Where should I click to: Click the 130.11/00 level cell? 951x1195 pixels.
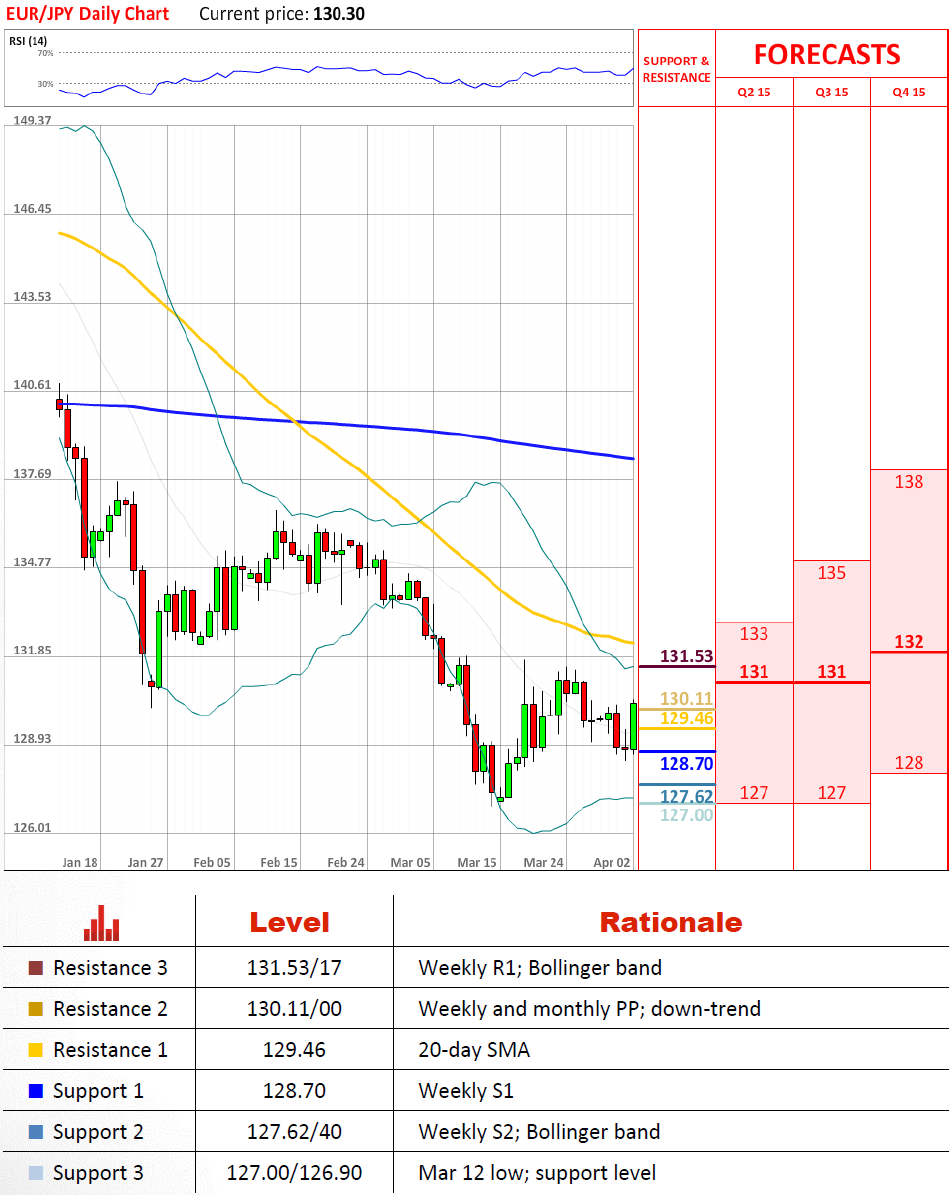click(x=294, y=1009)
